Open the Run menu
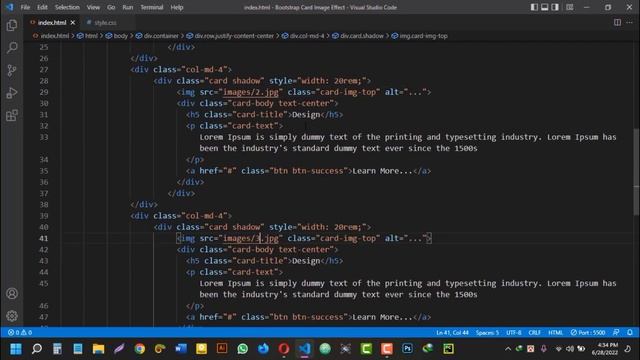The height and width of the screenshot is (360, 640). pos(128,7)
